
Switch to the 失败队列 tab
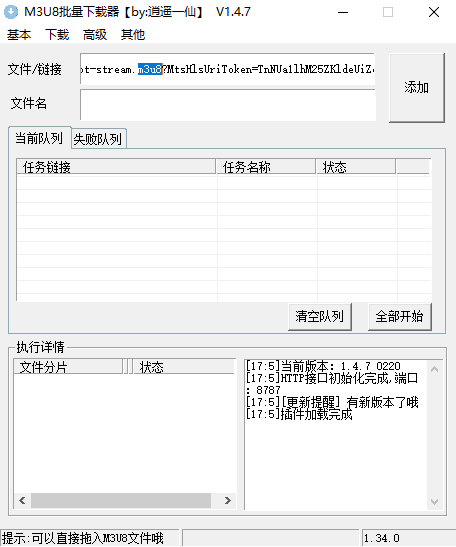[98, 139]
